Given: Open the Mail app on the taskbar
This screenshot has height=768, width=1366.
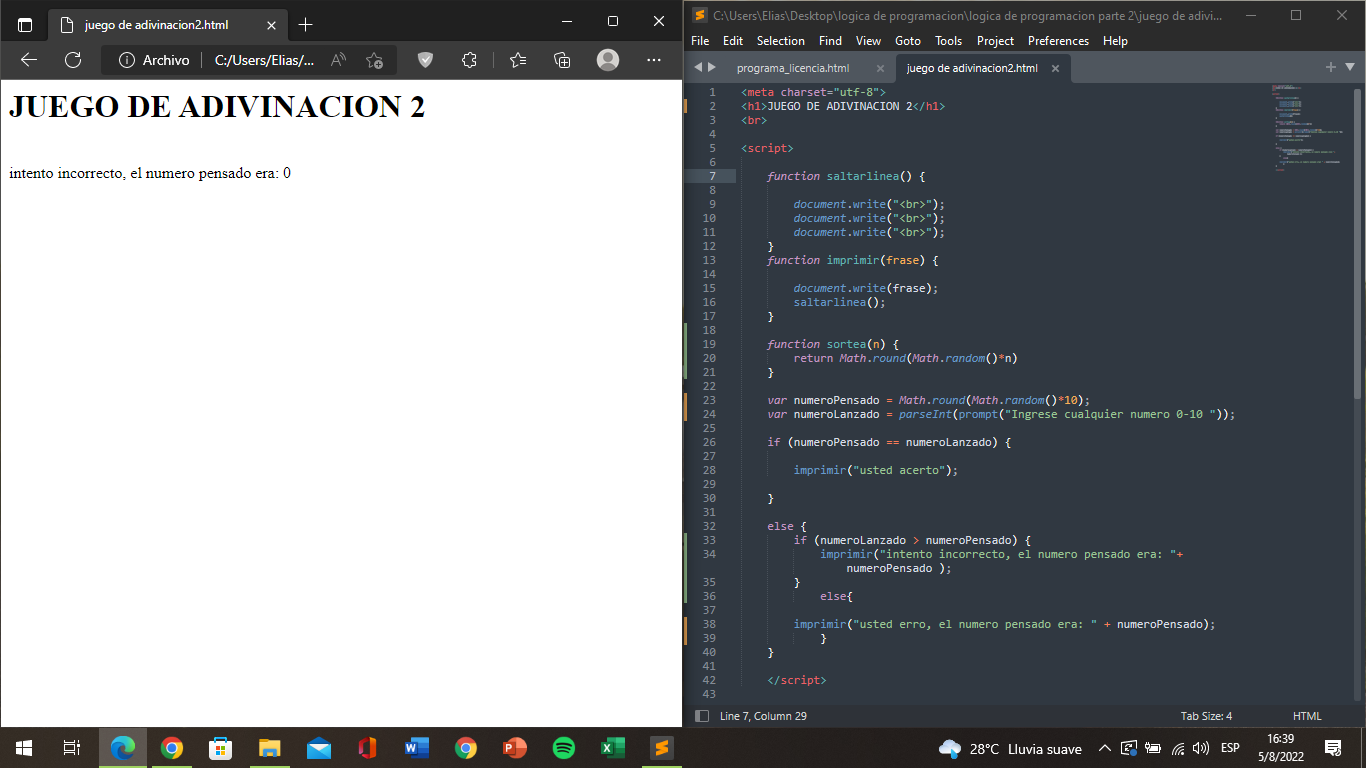Looking at the screenshot, I should click(x=318, y=748).
